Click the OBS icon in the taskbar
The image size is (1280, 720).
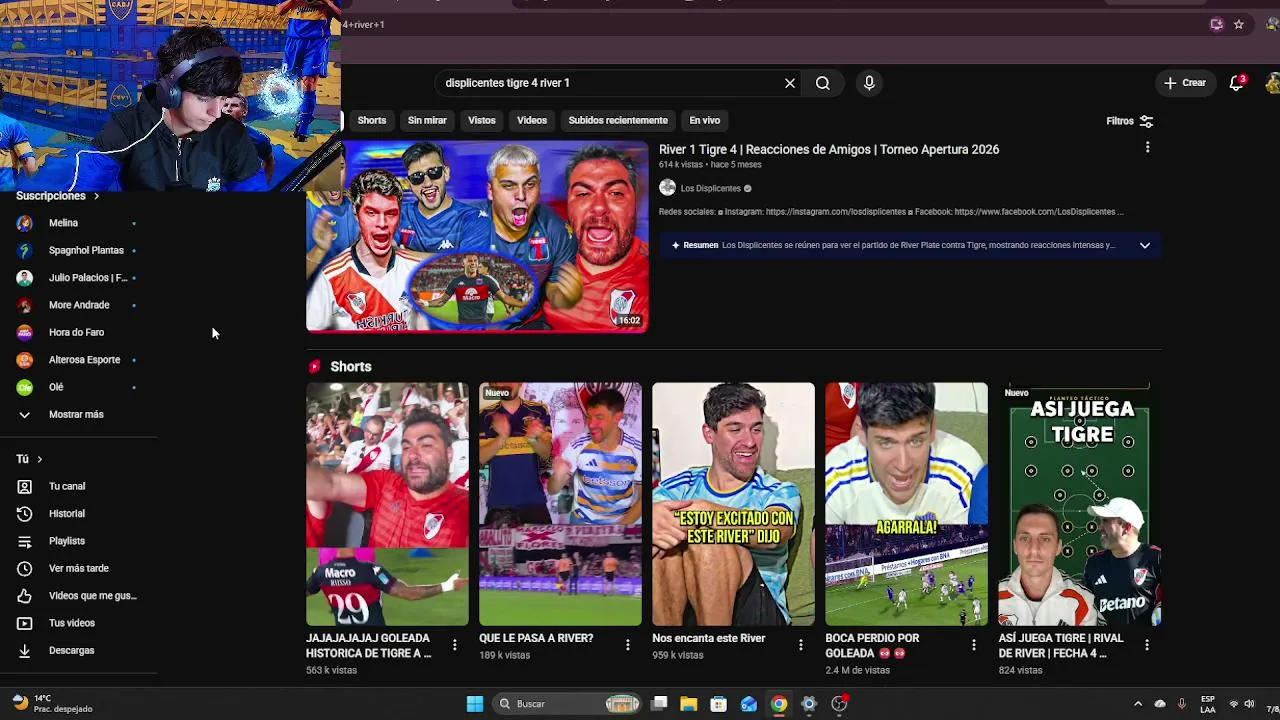pyautogui.click(x=839, y=704)
